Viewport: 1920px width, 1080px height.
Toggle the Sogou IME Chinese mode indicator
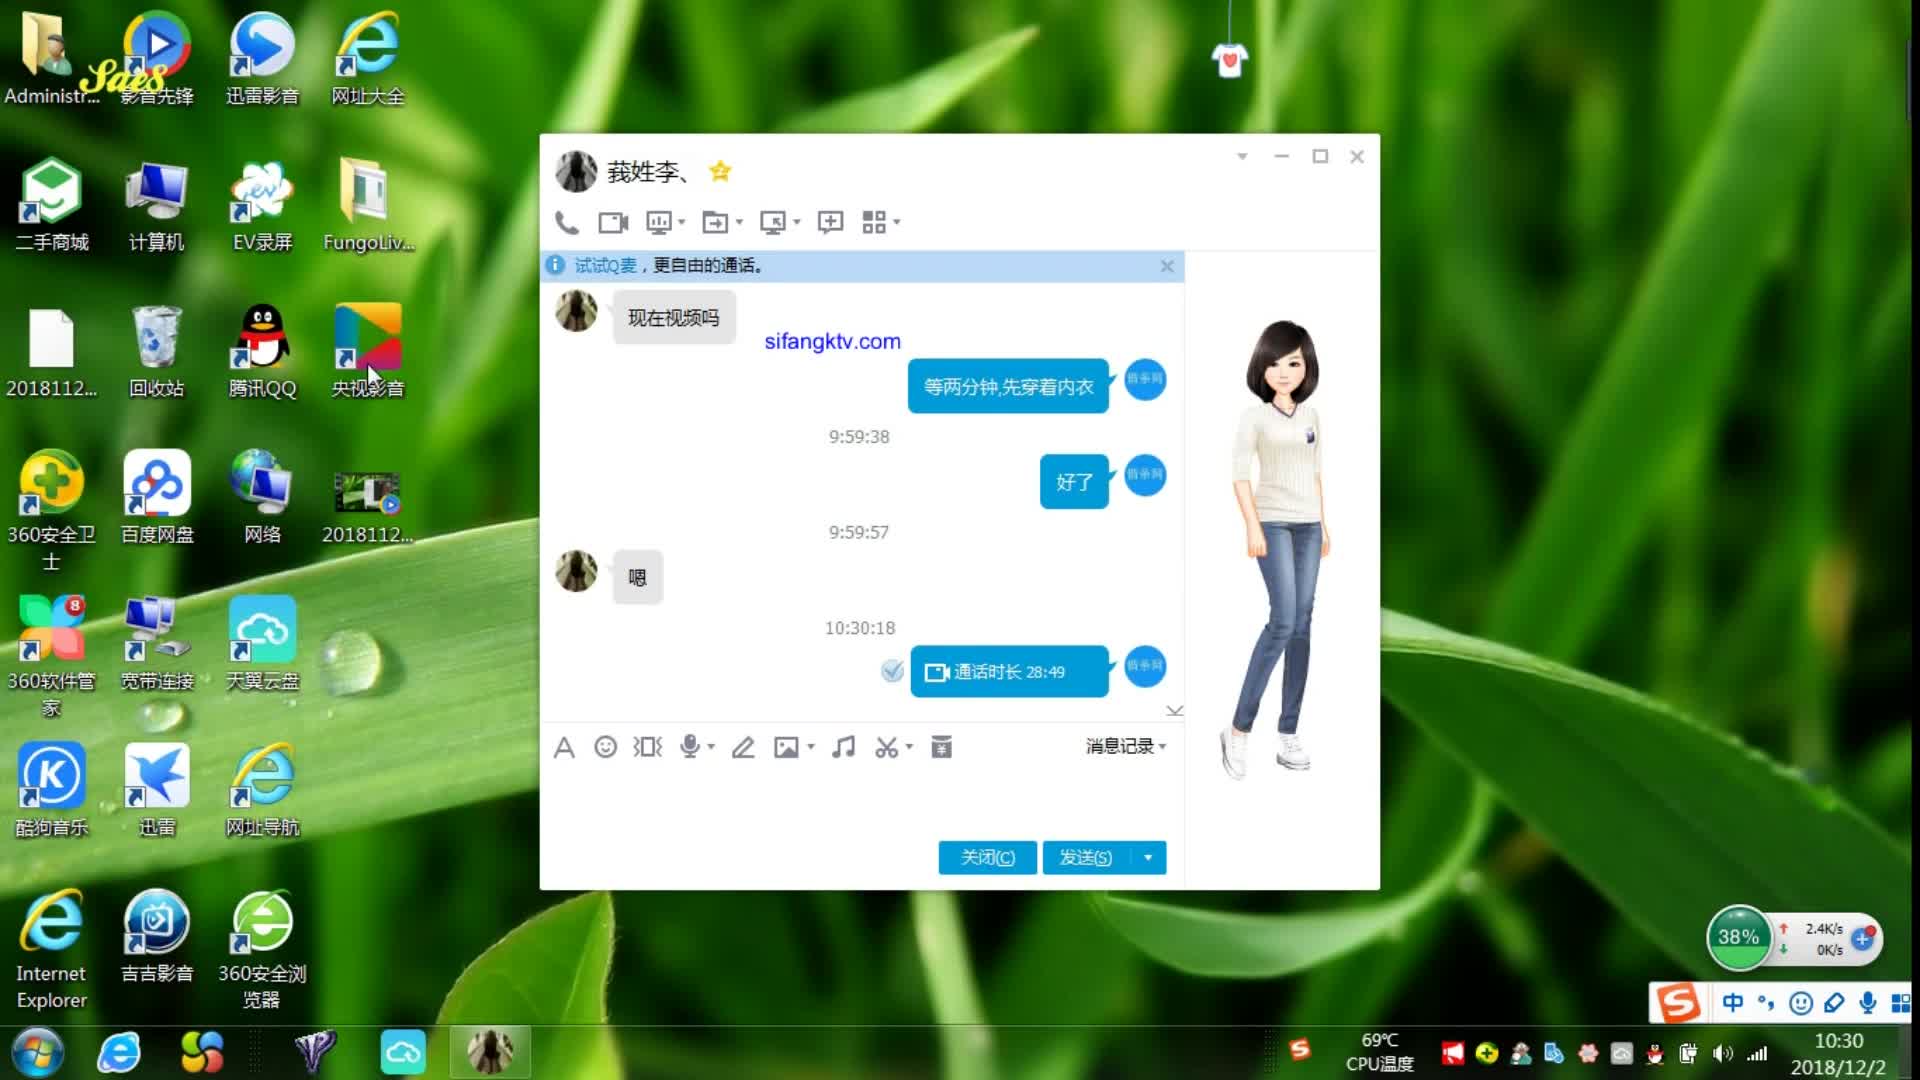pos(1732,1002)
